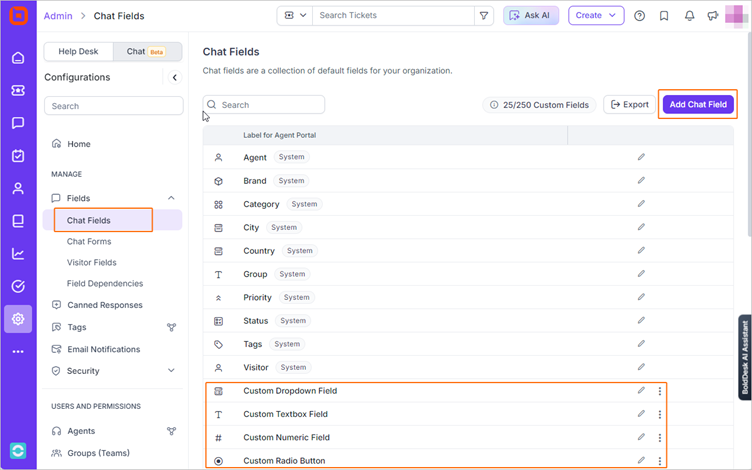Switch to the Help Desk tab
The height and width of the screenshot is (470, 752).
click(x=78, y=51)
